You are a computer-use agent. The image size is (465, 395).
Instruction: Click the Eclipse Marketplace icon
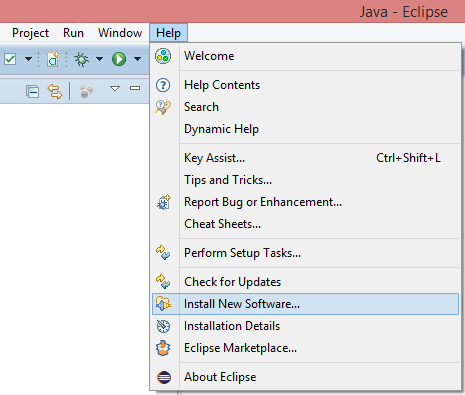point(163,348)
